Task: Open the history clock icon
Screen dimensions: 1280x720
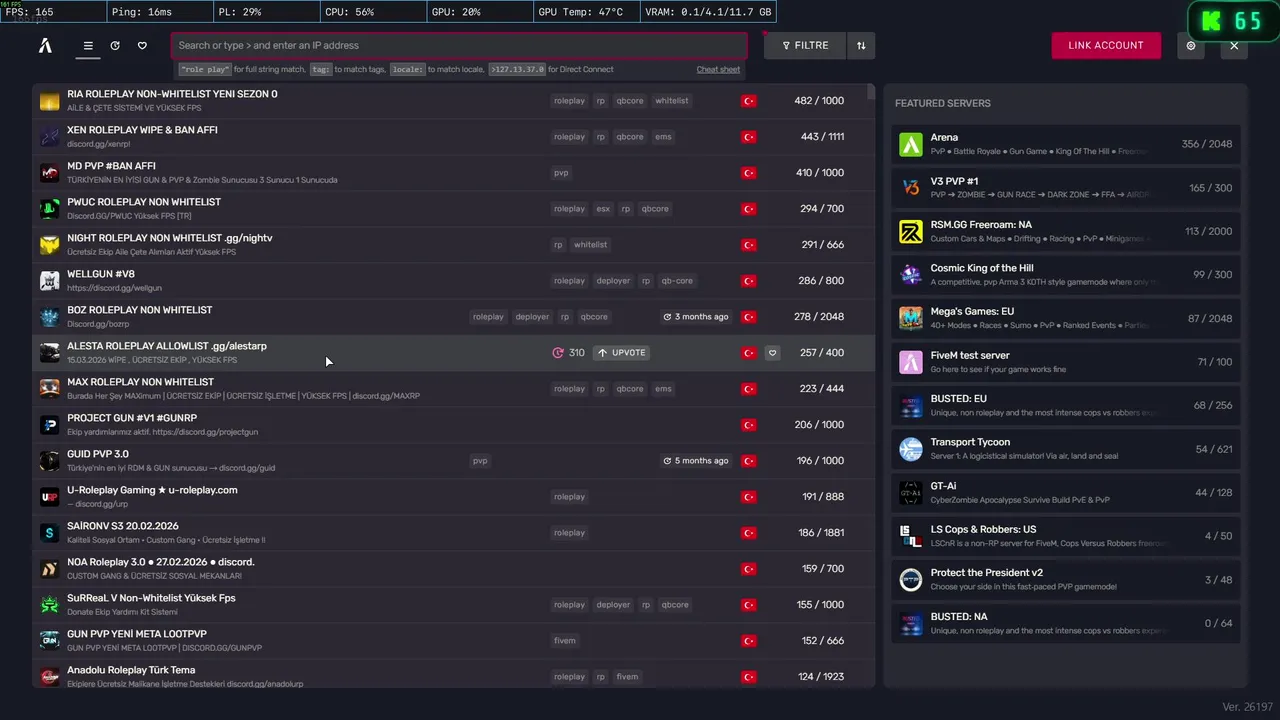Action: point(115,45)
